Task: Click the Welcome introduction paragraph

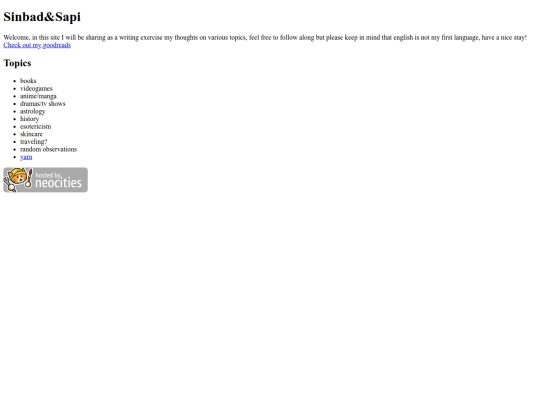Action: (265, 38)
